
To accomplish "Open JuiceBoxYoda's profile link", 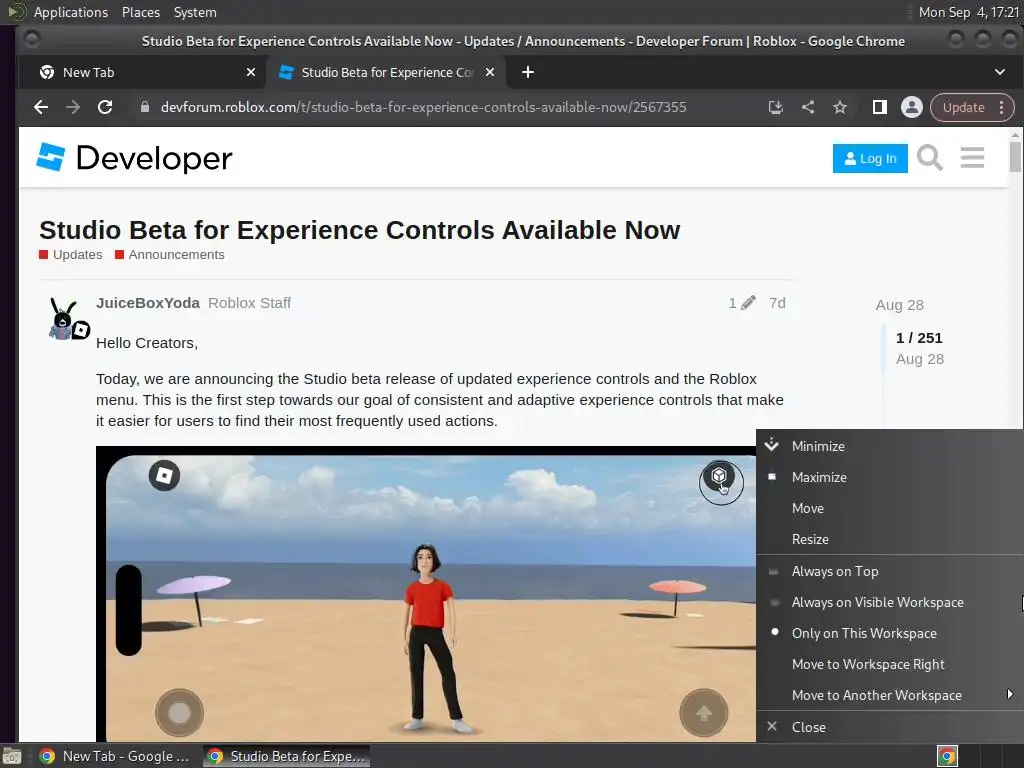I will [148, 303].
